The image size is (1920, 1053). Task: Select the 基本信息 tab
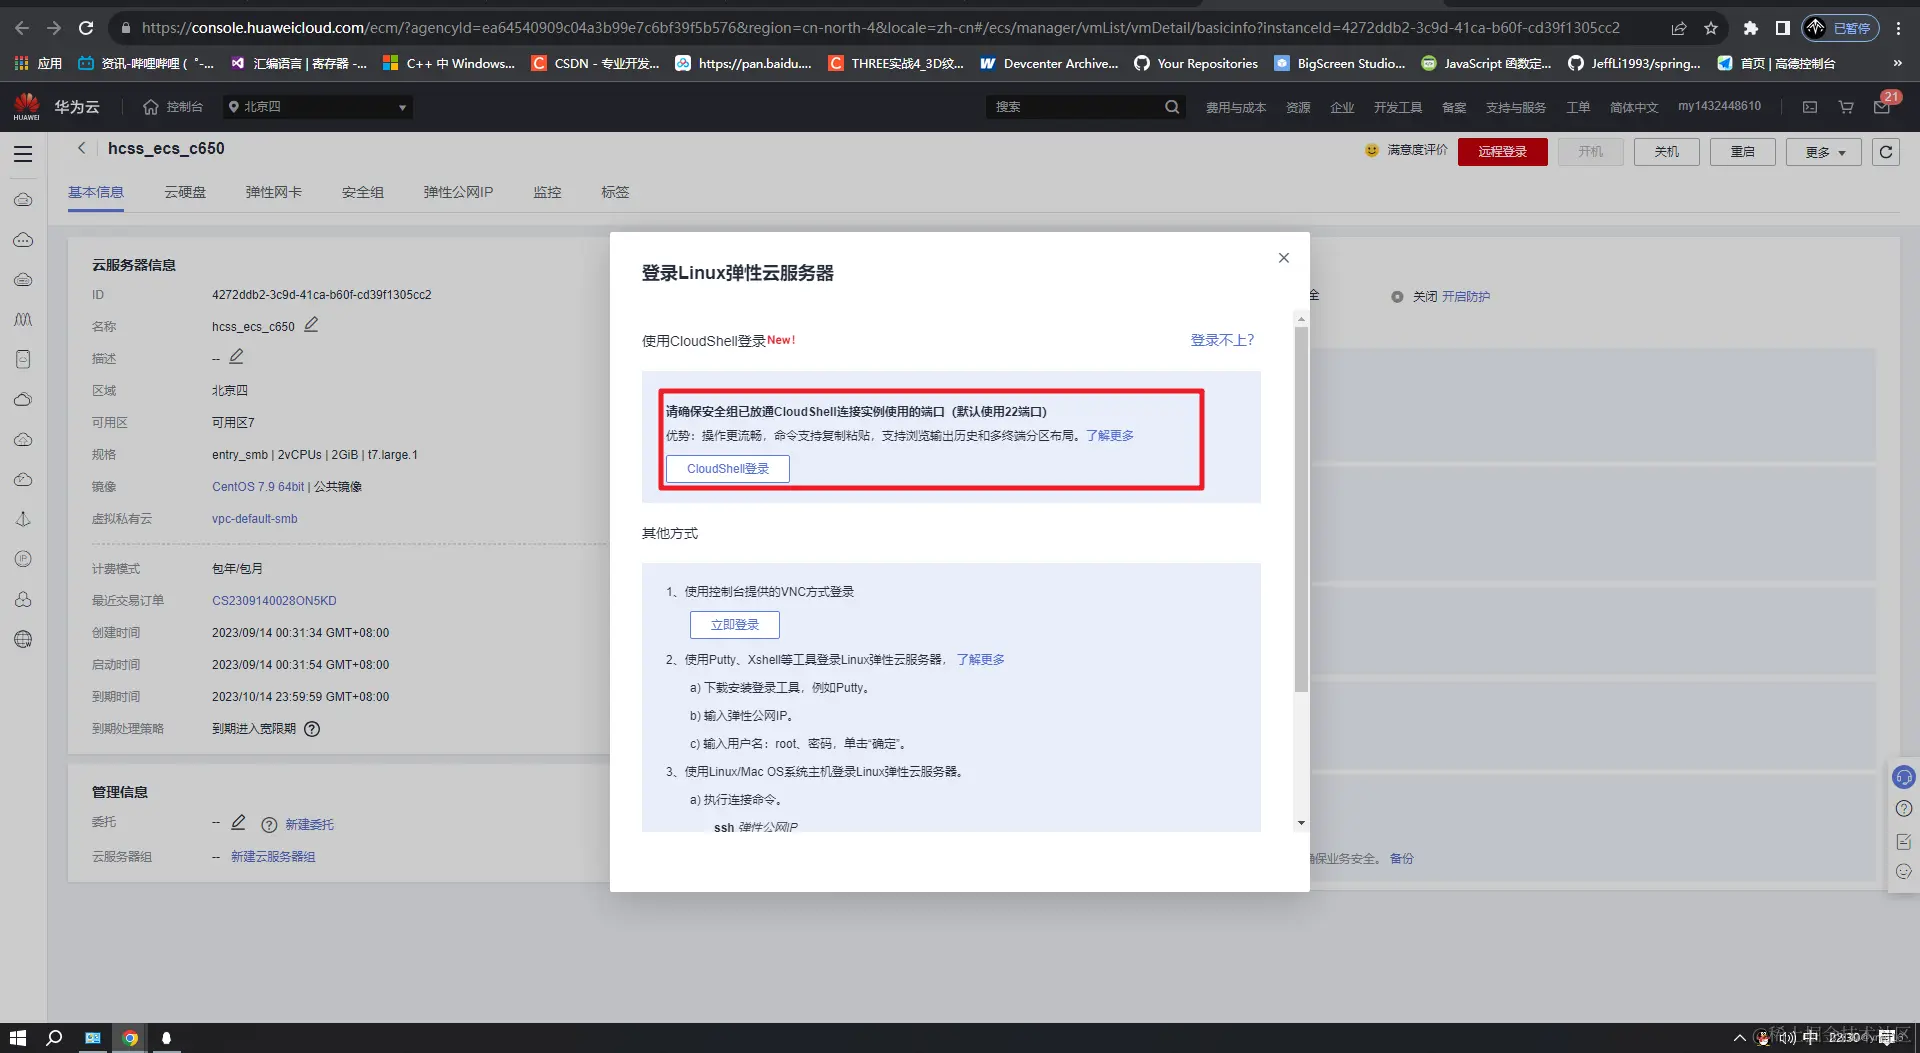(x=96, y=192)
